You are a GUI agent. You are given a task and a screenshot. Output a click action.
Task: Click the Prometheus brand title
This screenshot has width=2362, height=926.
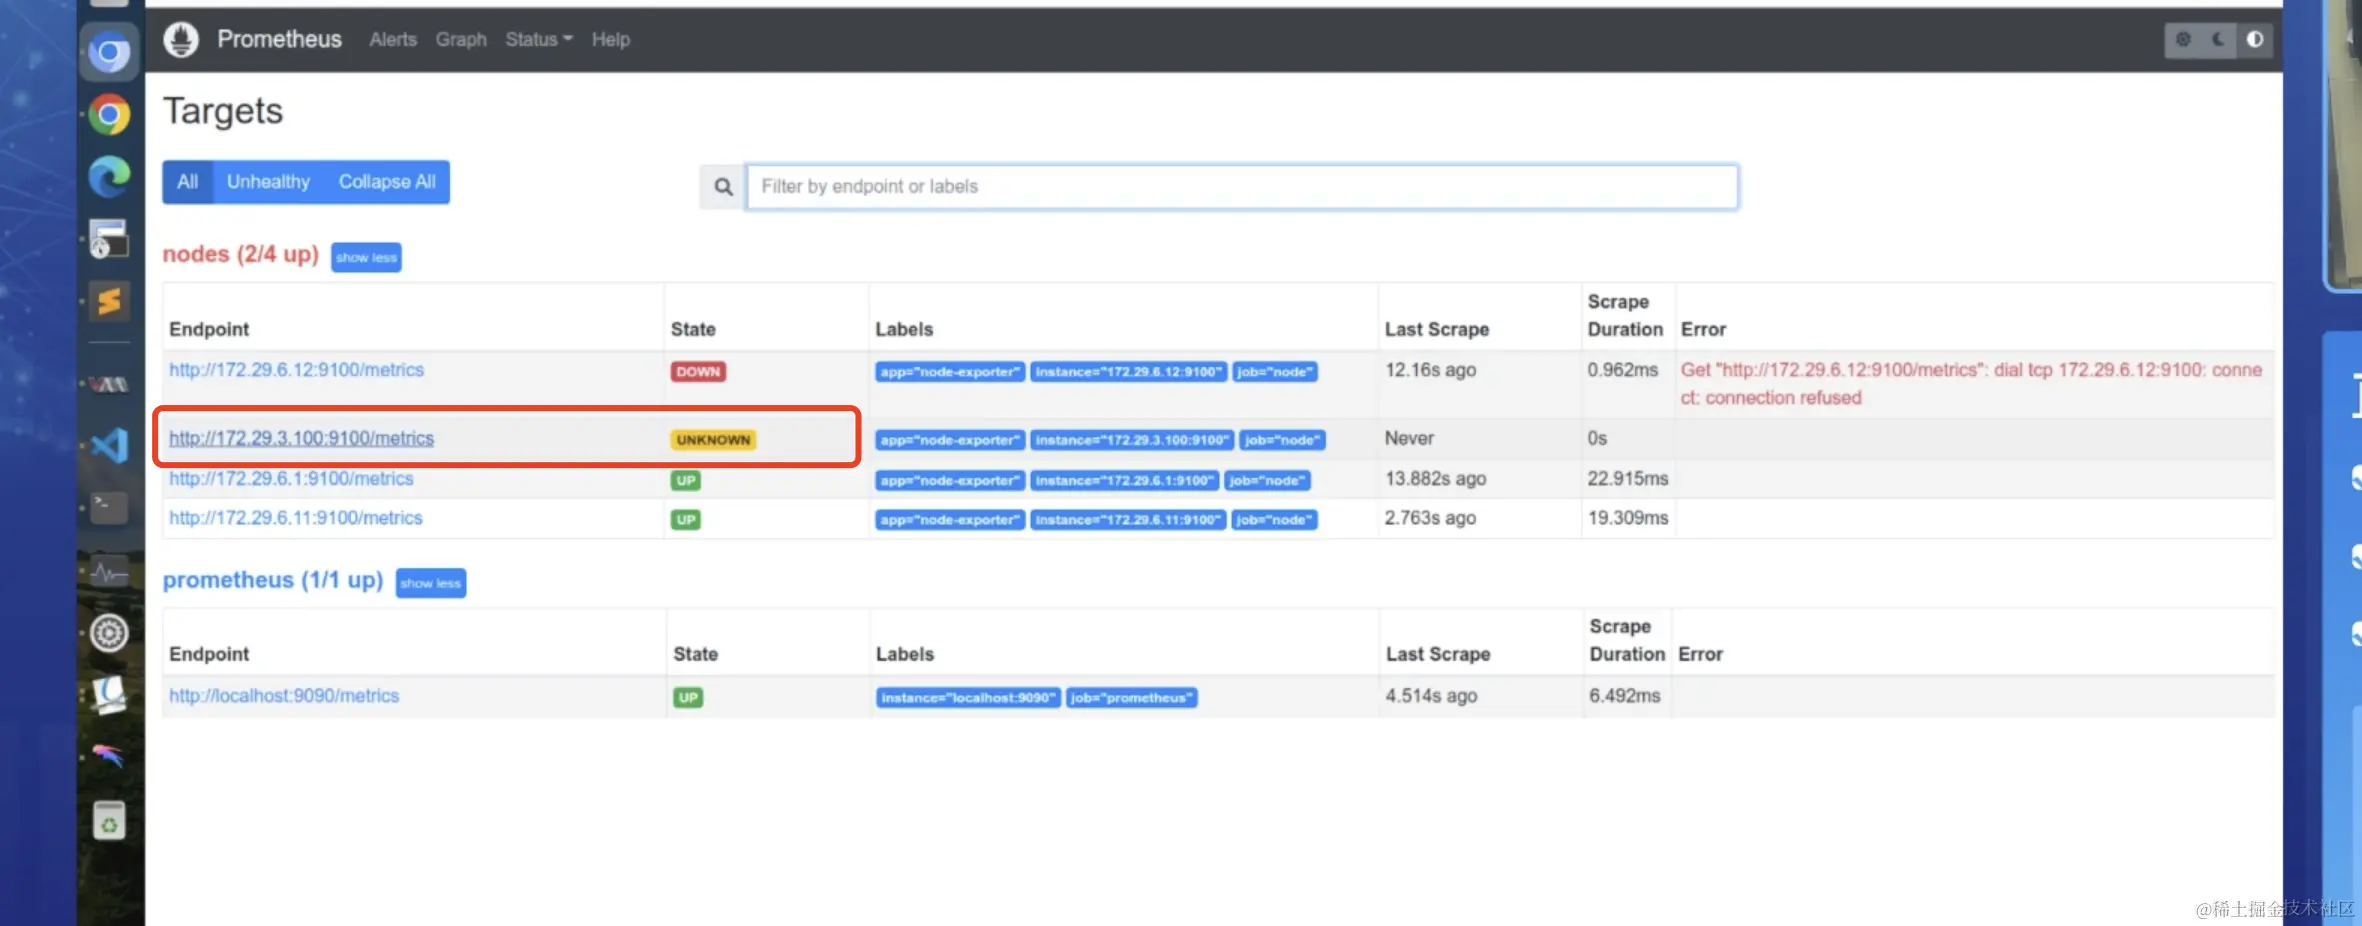(x=280, y=40)
